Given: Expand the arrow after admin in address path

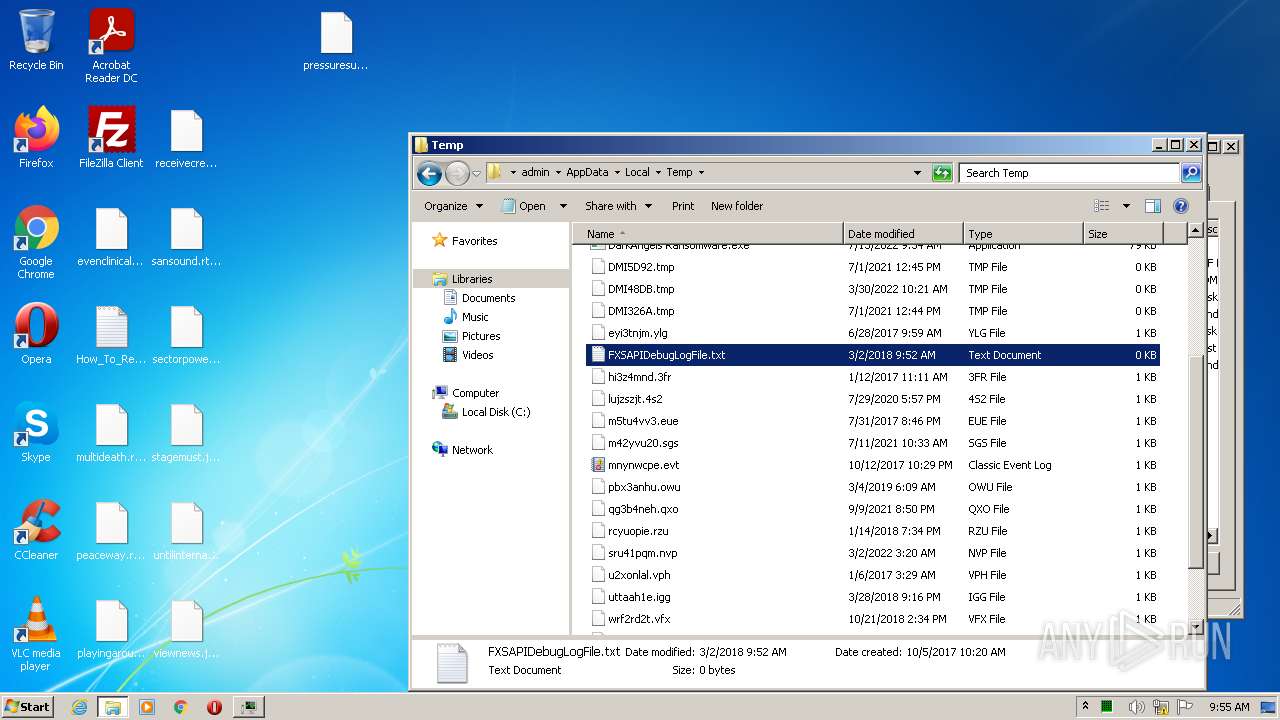Looking at the screenshot, I should (558, 173).
